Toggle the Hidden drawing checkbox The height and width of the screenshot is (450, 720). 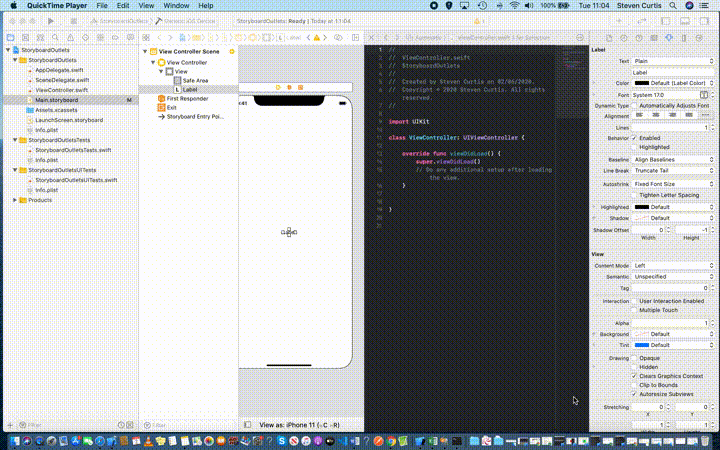pos(634,367)
